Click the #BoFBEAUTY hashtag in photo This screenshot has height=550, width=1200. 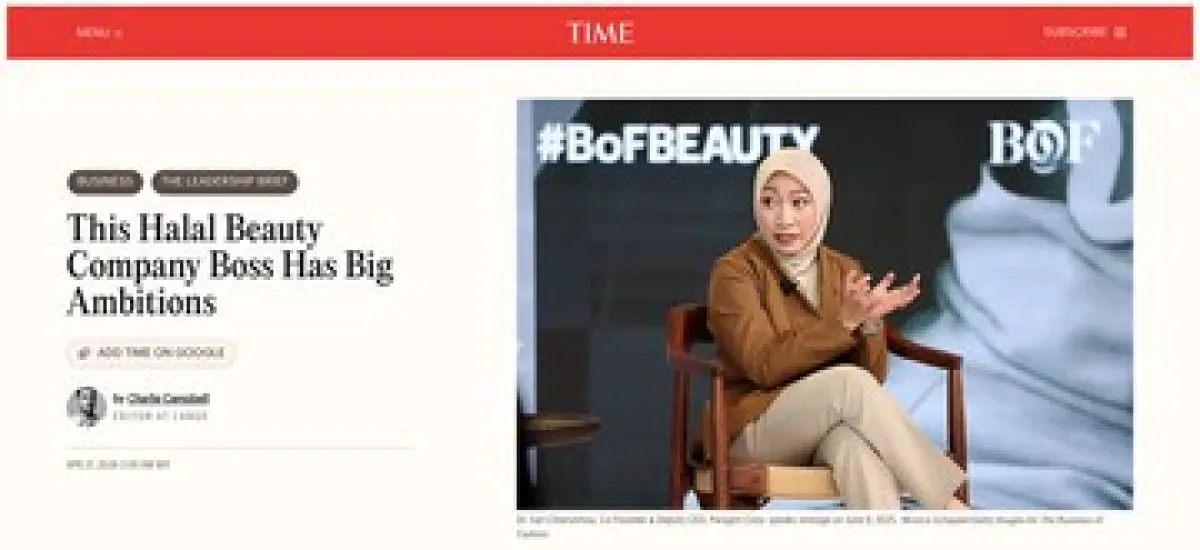677,144
